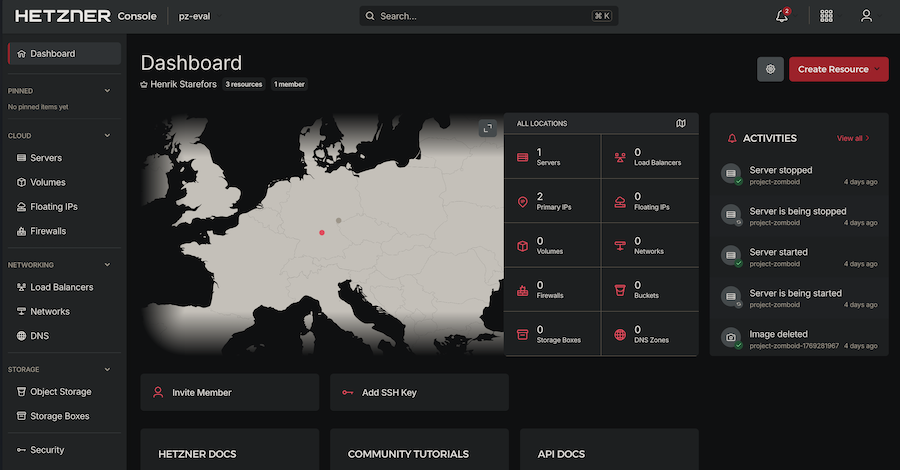Screen dimensions: 900x470
Task: Open the Create Resource dropdown
Action: click(x=839, y=69)
